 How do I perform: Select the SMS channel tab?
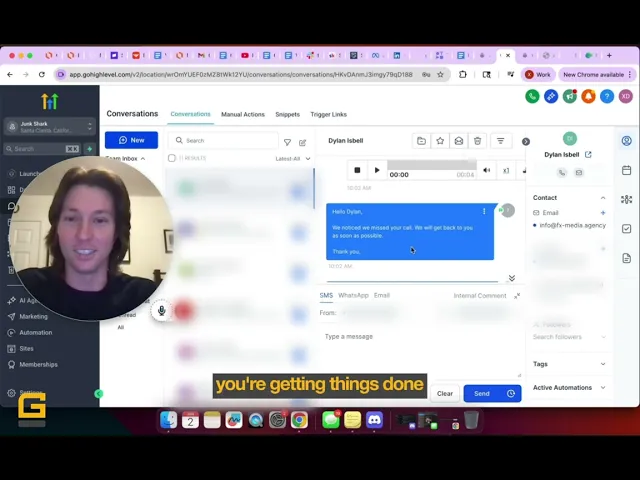(326, 296)
